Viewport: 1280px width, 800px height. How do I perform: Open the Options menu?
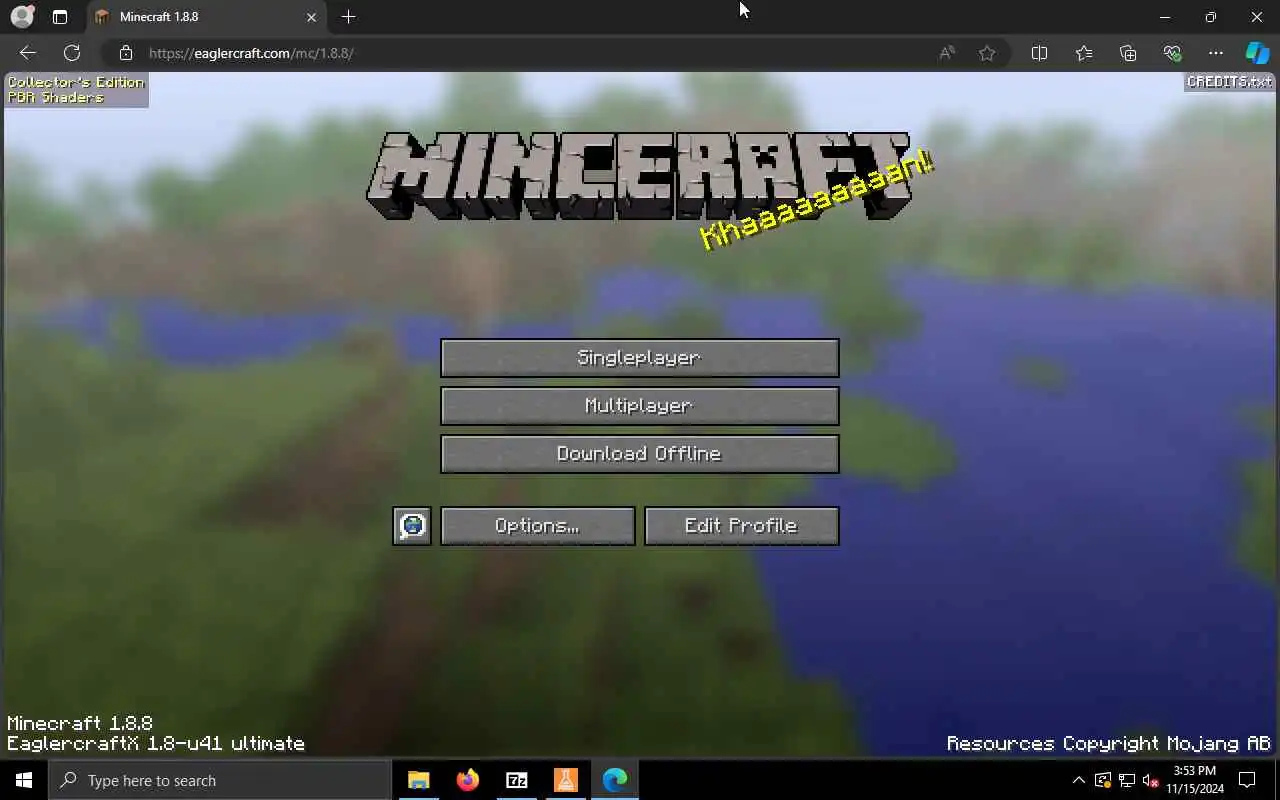point(537,526)
